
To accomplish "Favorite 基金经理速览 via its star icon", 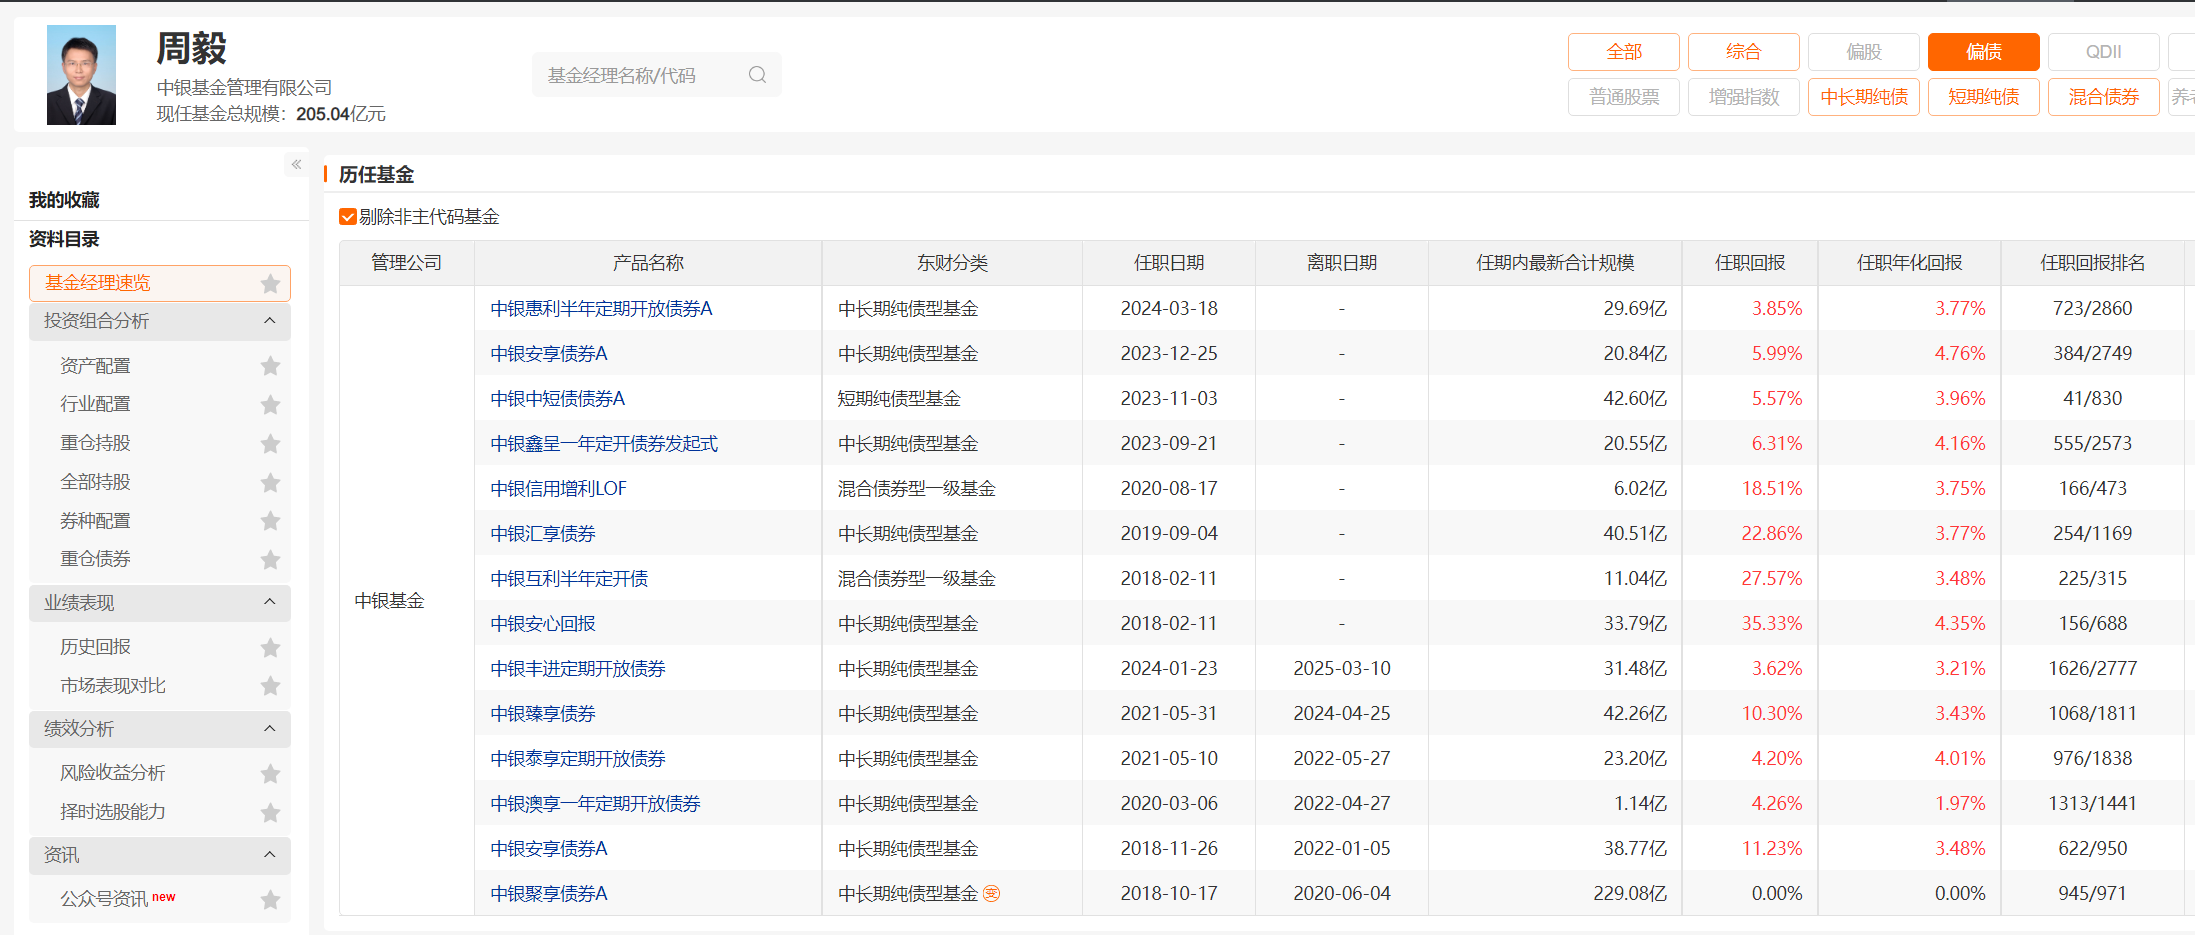I will coord(270,283).
